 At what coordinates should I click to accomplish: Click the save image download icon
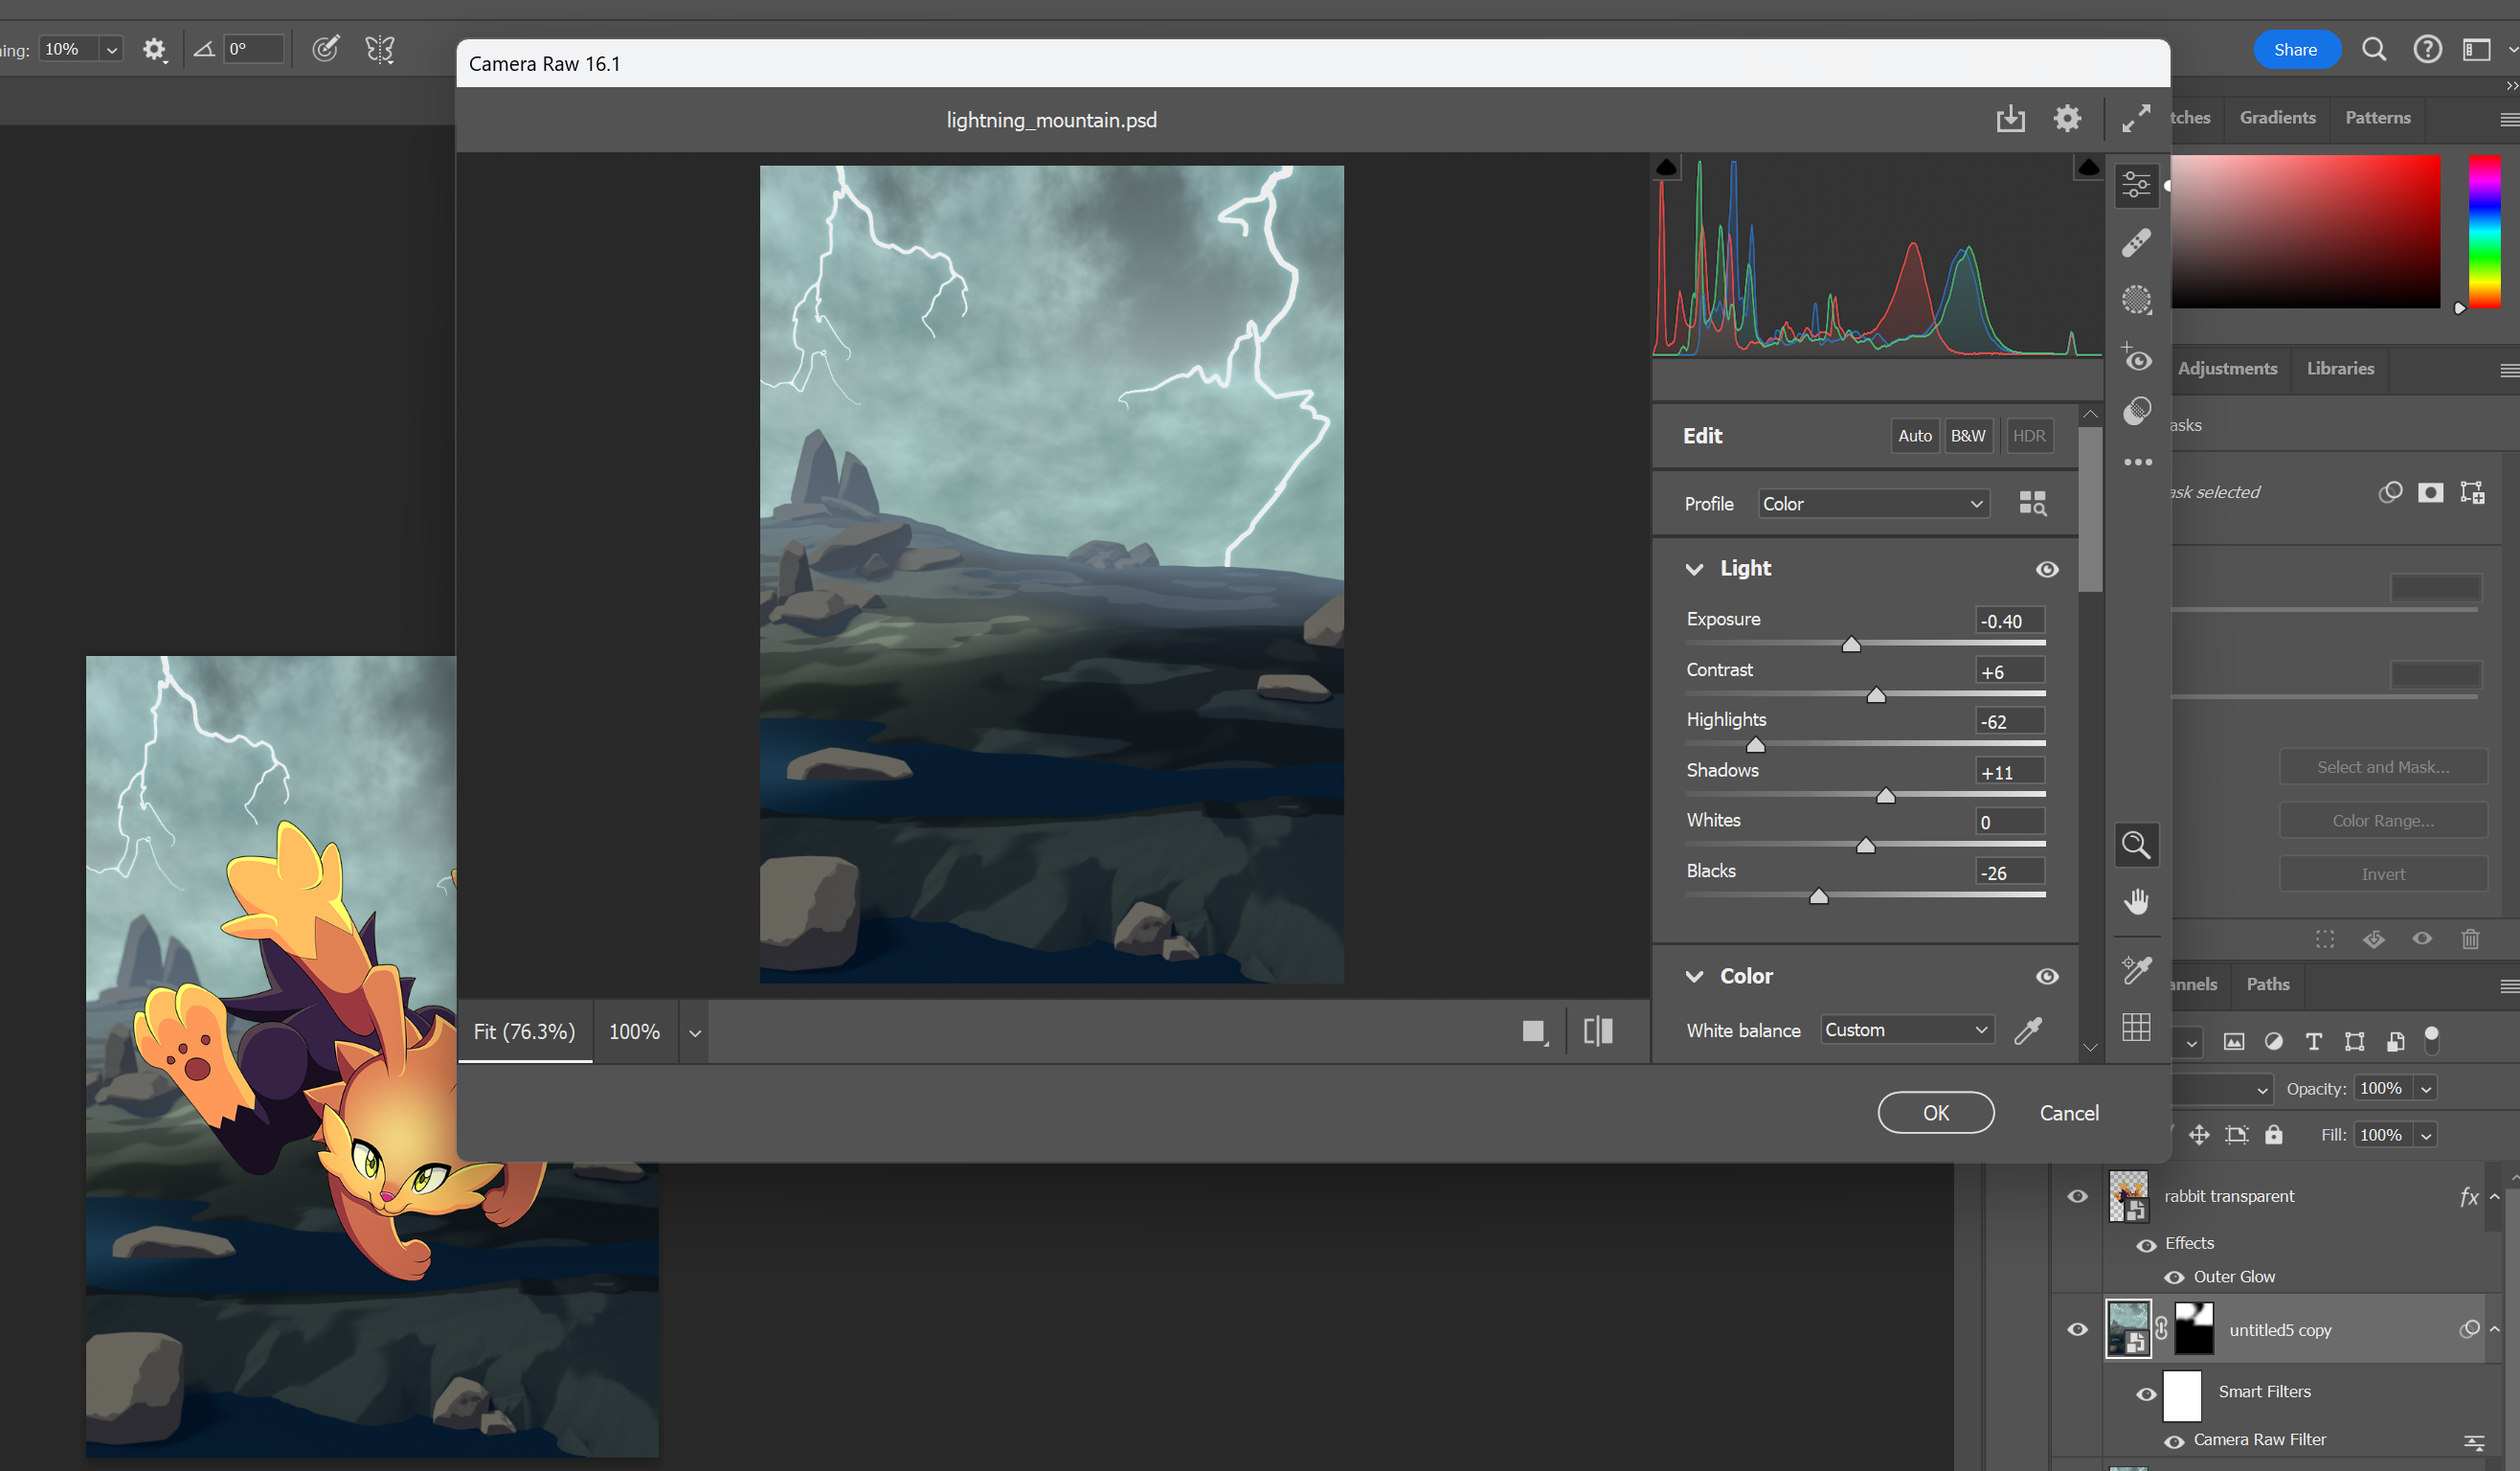coord(2010,119)
